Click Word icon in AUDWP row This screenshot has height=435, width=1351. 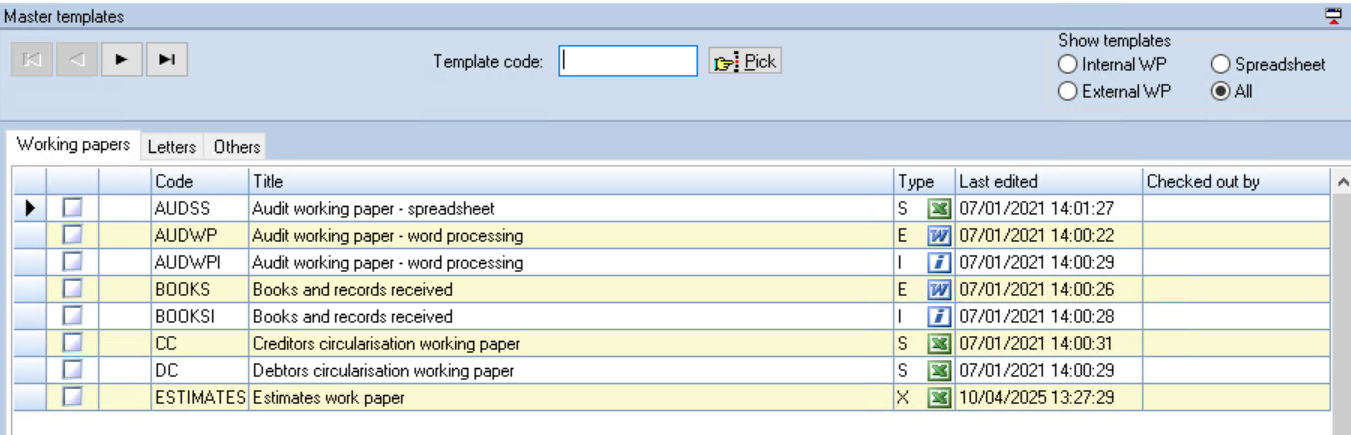tap(938, 236)
